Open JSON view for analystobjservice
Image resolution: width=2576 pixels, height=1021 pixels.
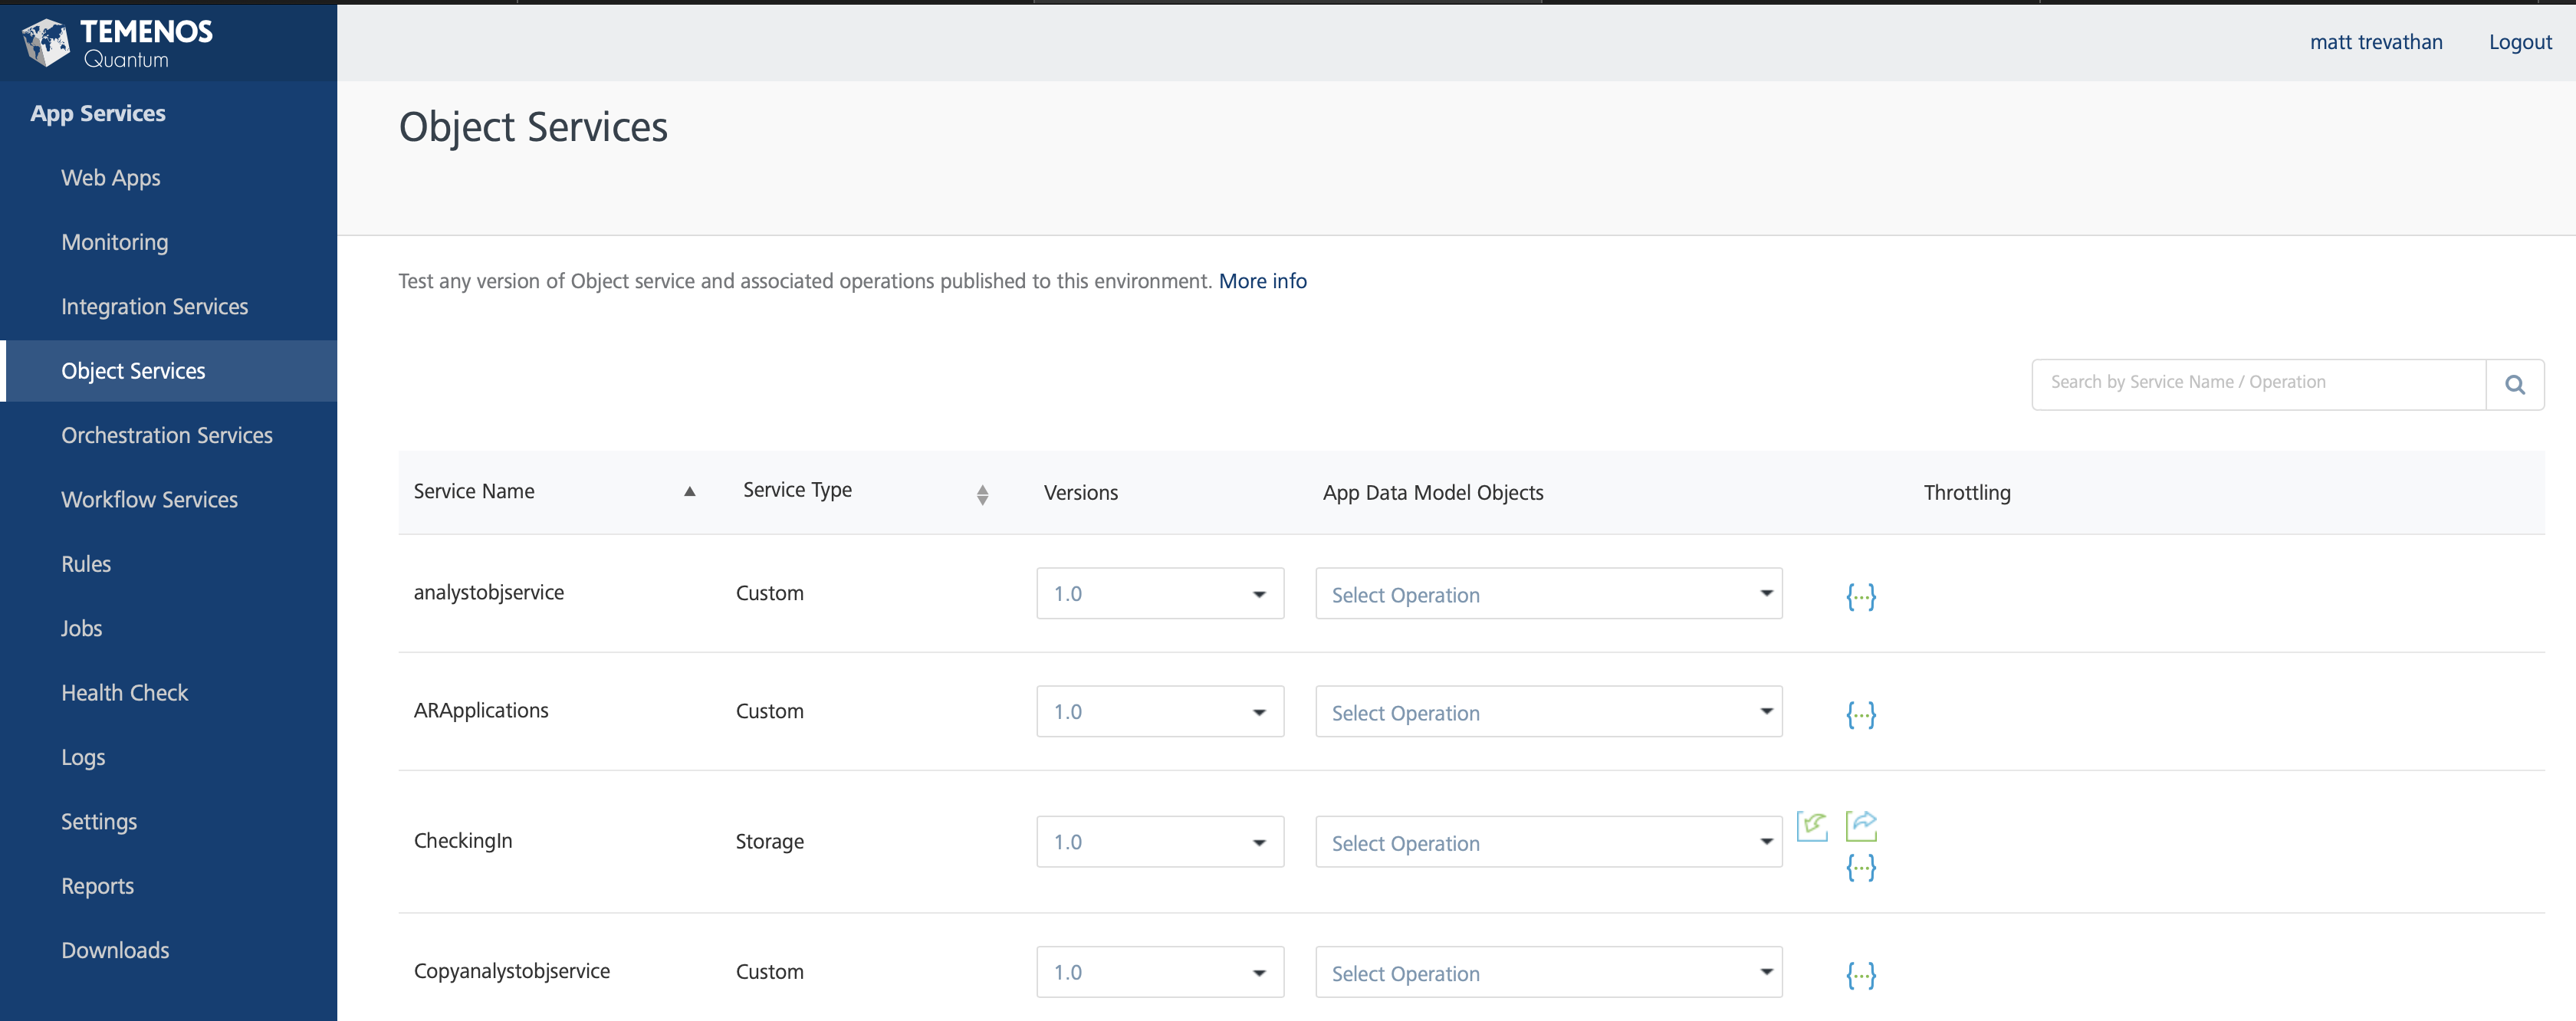click(x=1859, y=596)
